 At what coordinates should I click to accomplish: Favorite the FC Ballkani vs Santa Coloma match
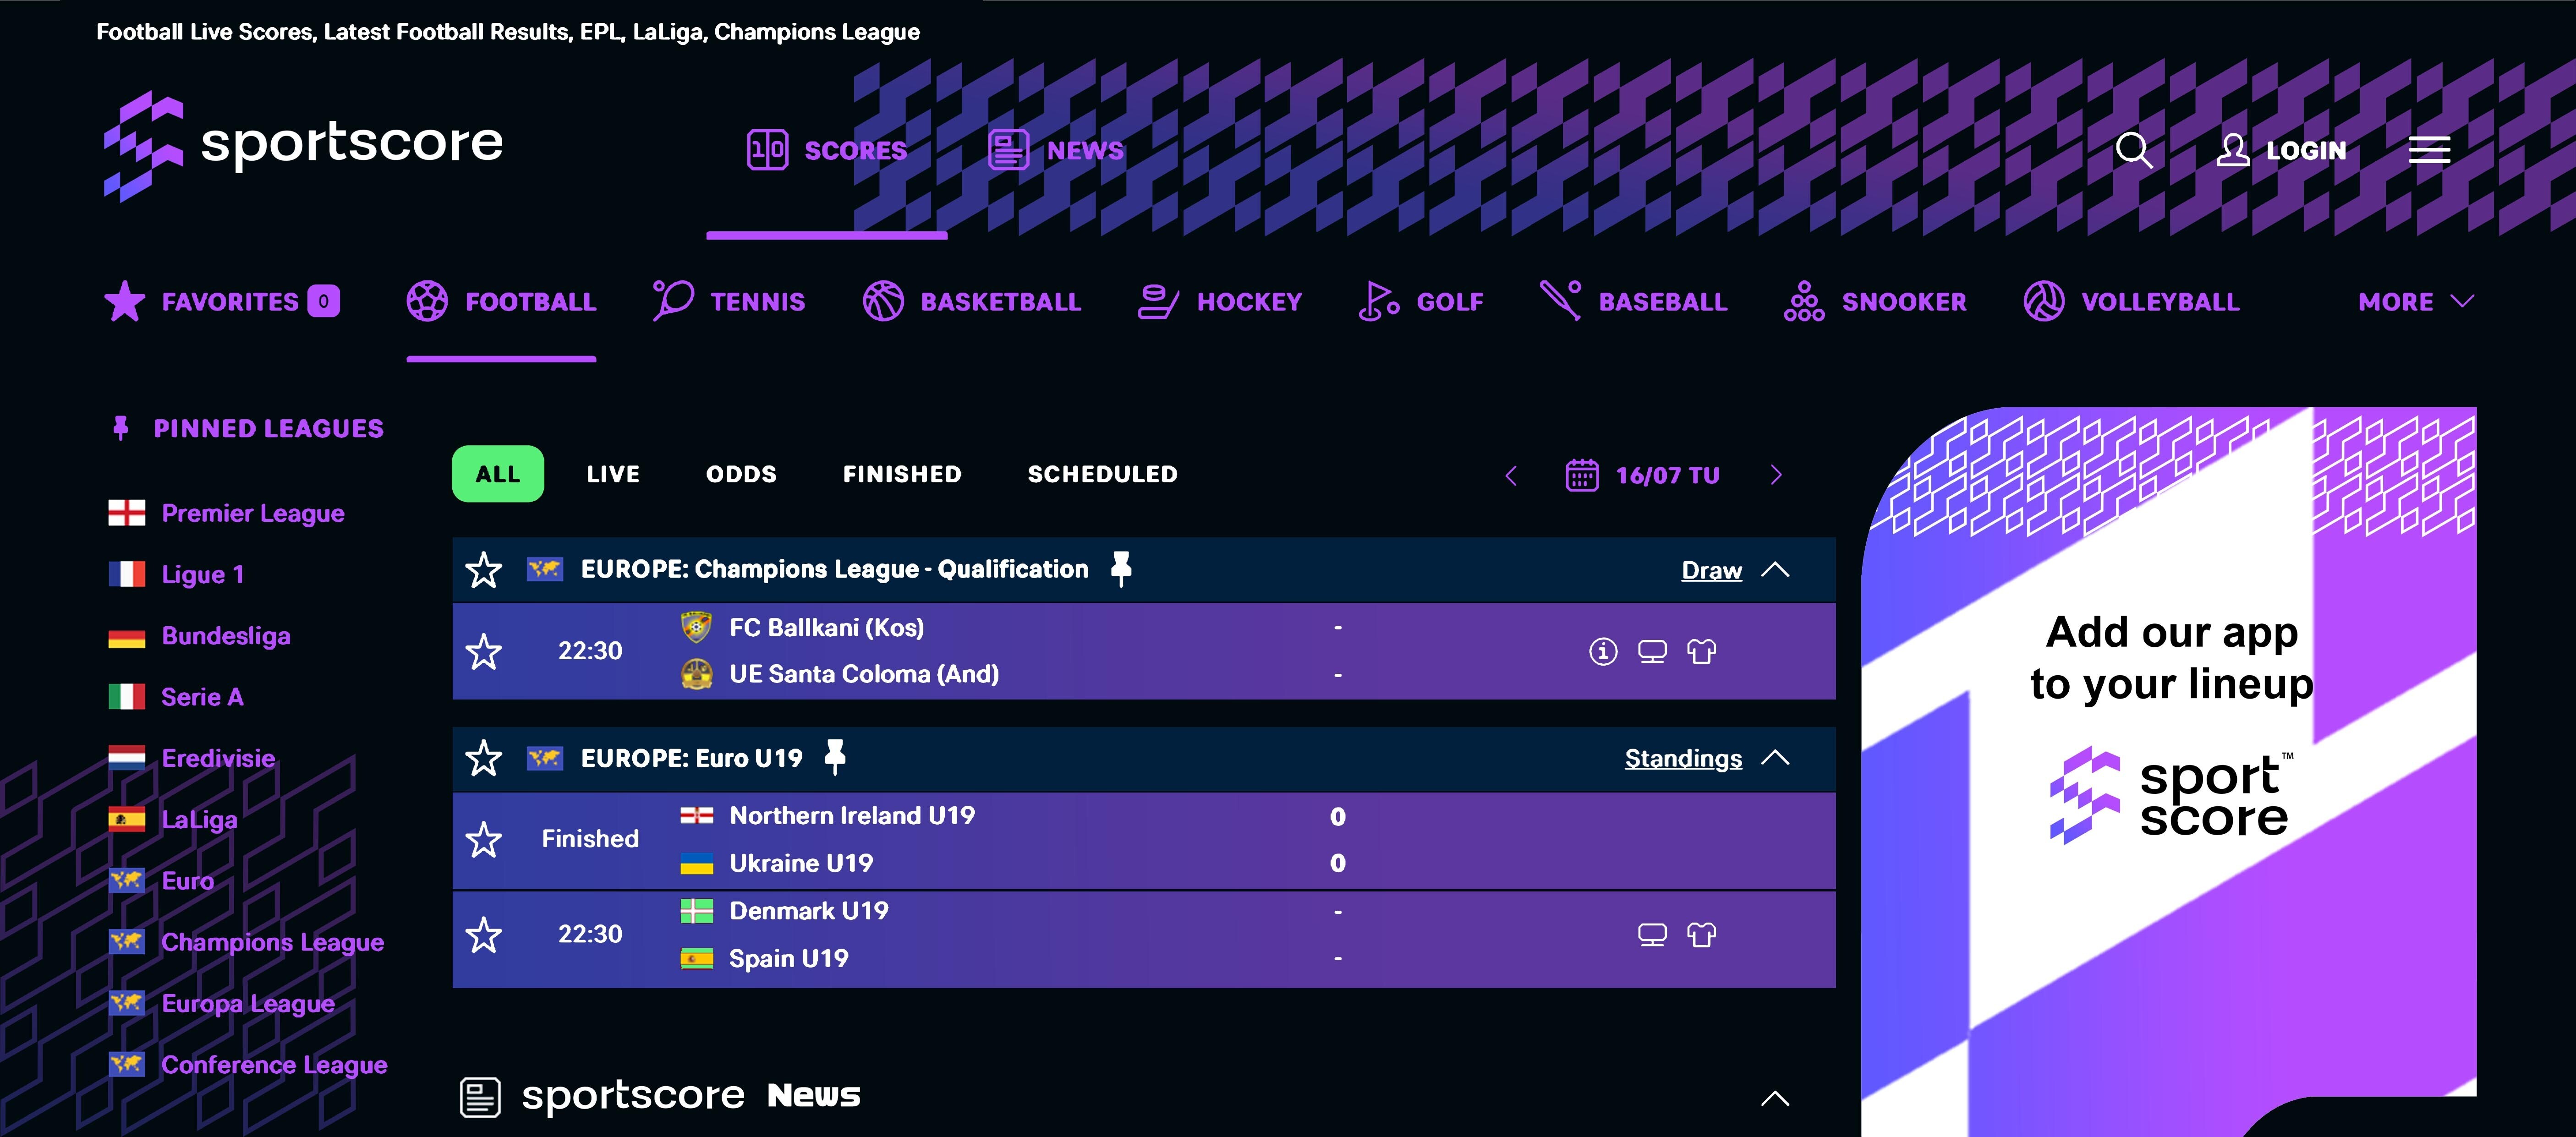[484, 652]
